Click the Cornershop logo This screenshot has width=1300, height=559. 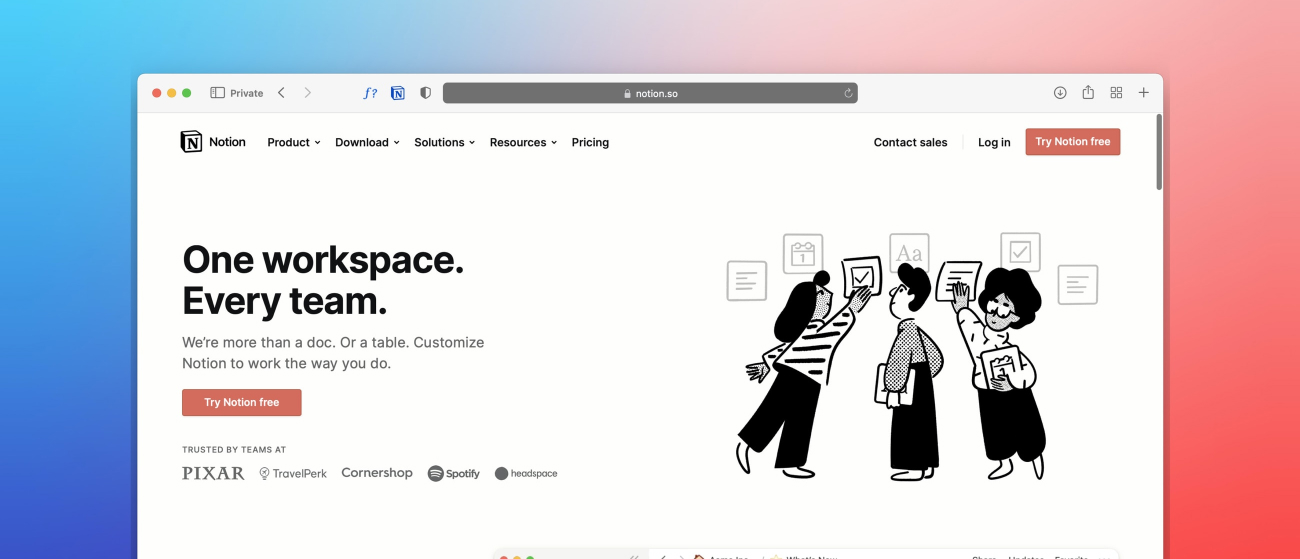pyautogui.click(x=377, y=473)
